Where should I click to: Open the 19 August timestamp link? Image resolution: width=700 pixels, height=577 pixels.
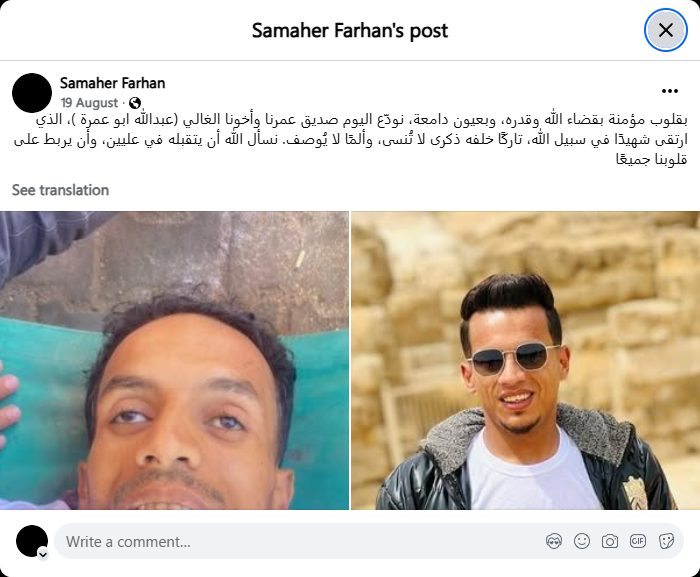(x=89, y=103)
